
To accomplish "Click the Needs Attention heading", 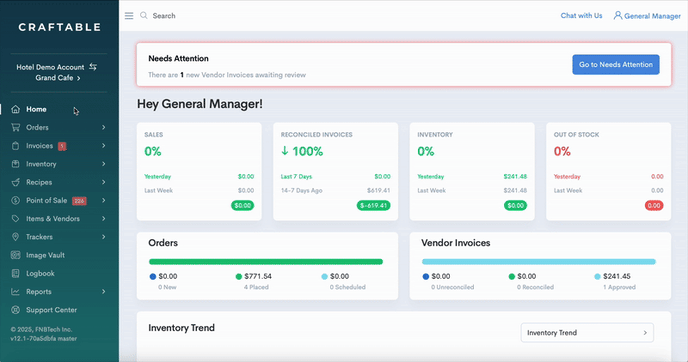I will 178,58.
